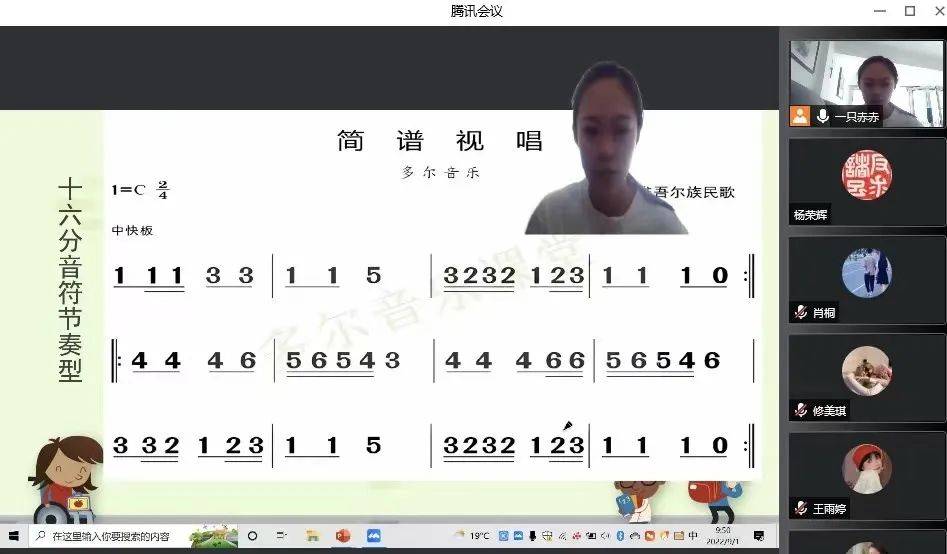The width and height of the screenshot is (947, 554).
Task: Click the 19°C weather widget in taskbar
Action: point(472,536)
